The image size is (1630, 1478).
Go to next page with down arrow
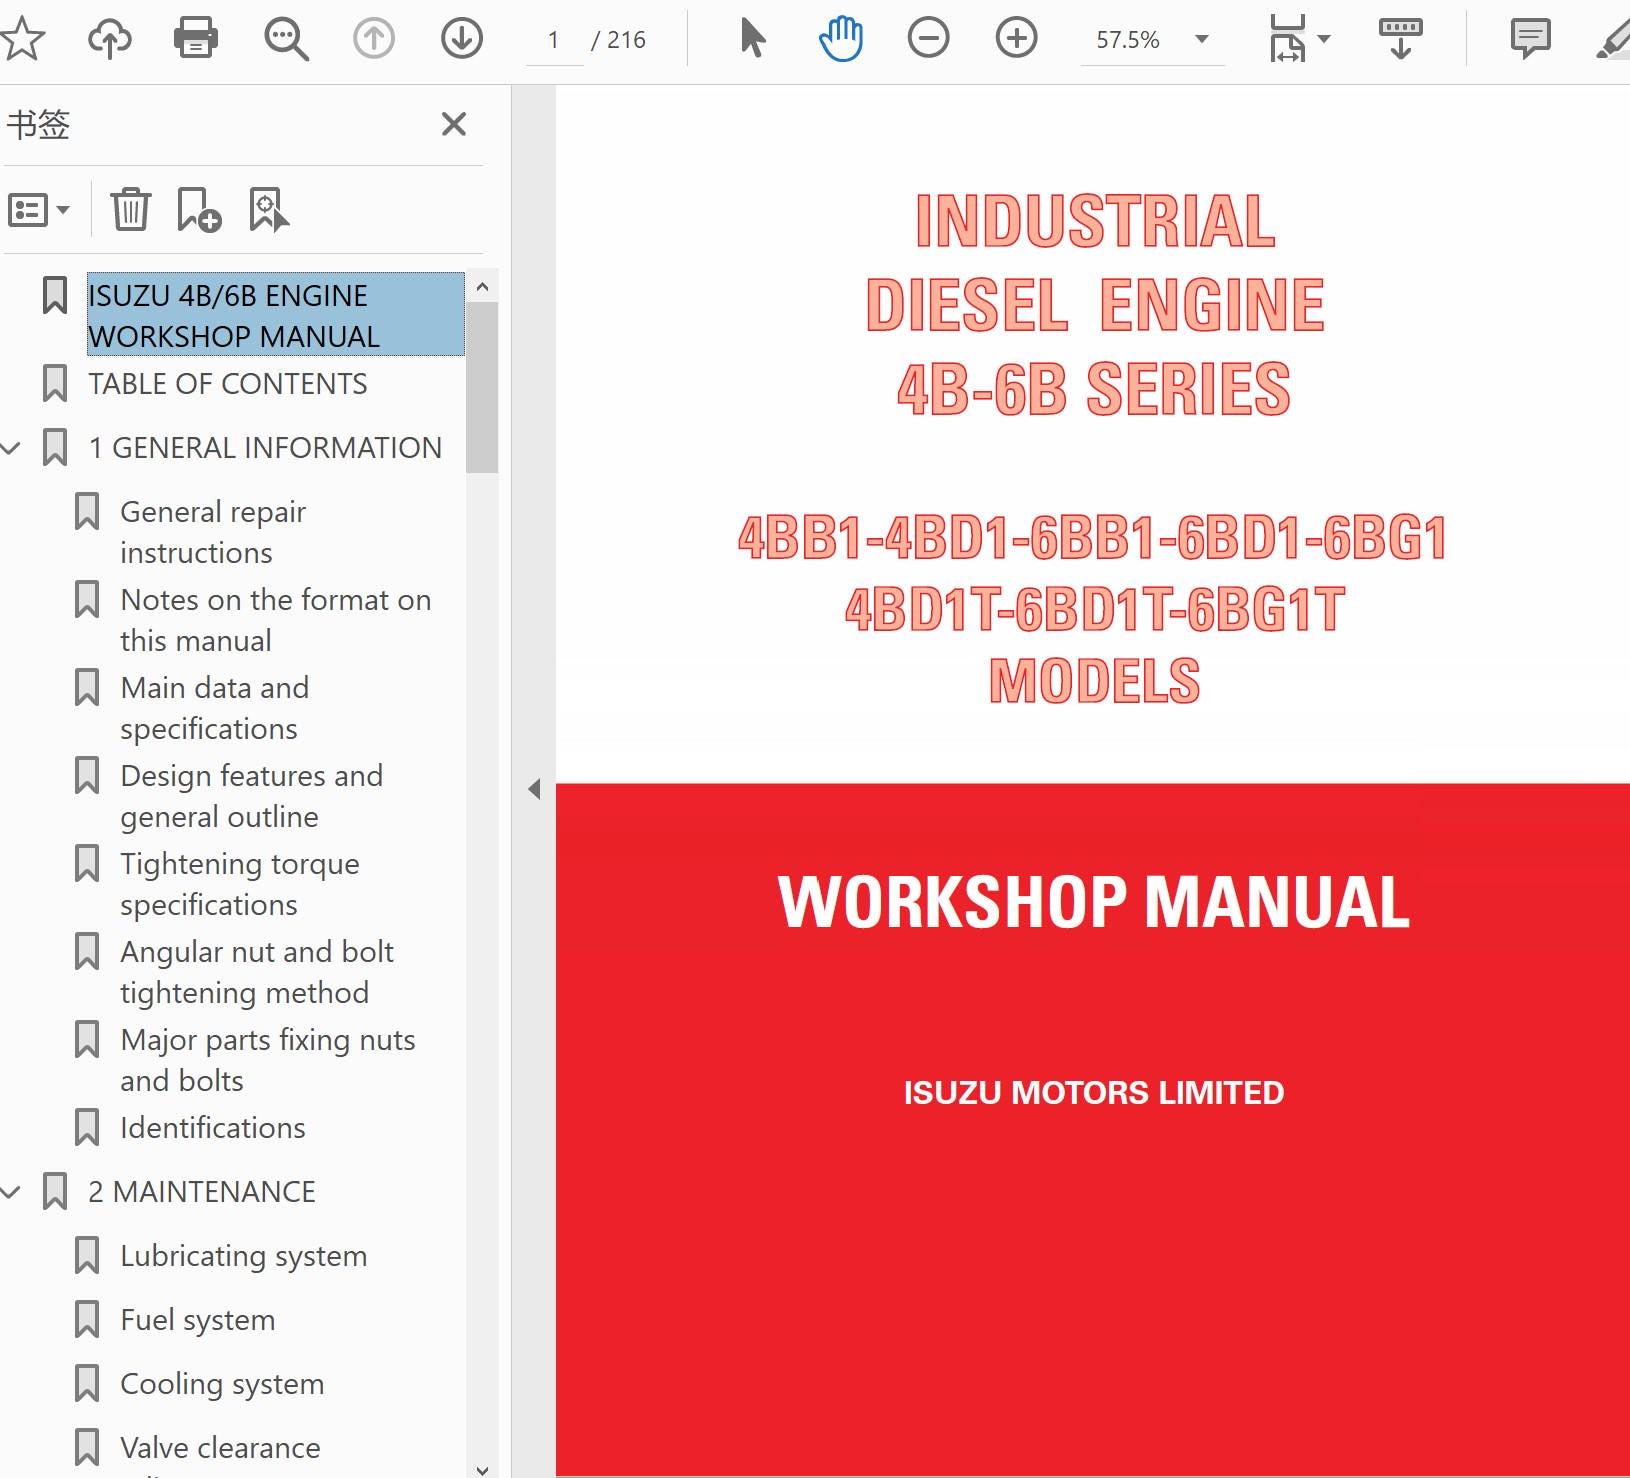(x=462, y=39)
